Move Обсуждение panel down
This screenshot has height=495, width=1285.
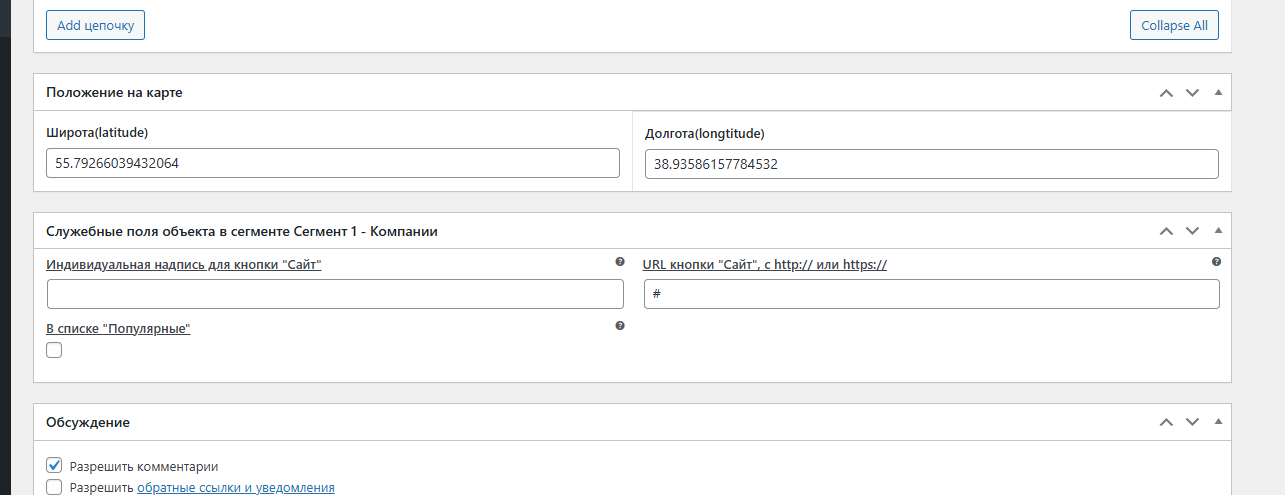[x=1192, y=423]
